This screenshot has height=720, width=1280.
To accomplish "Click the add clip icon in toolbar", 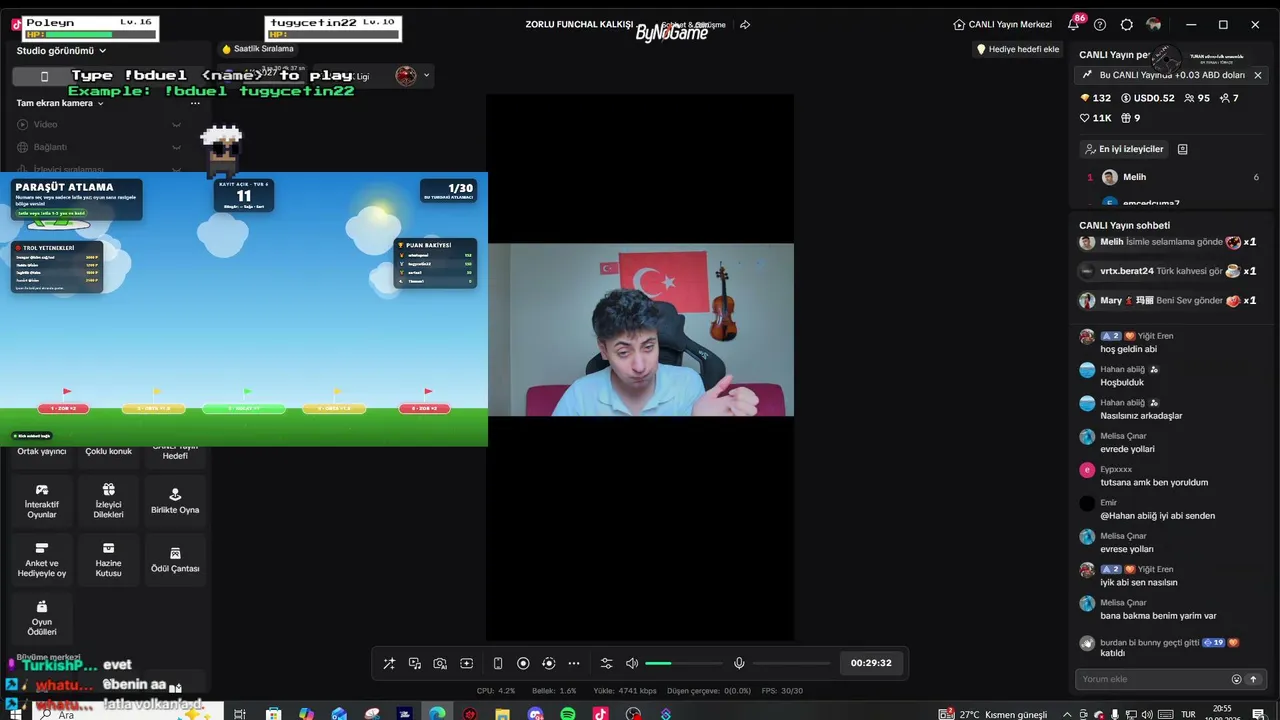I will [x=466, y=663].
